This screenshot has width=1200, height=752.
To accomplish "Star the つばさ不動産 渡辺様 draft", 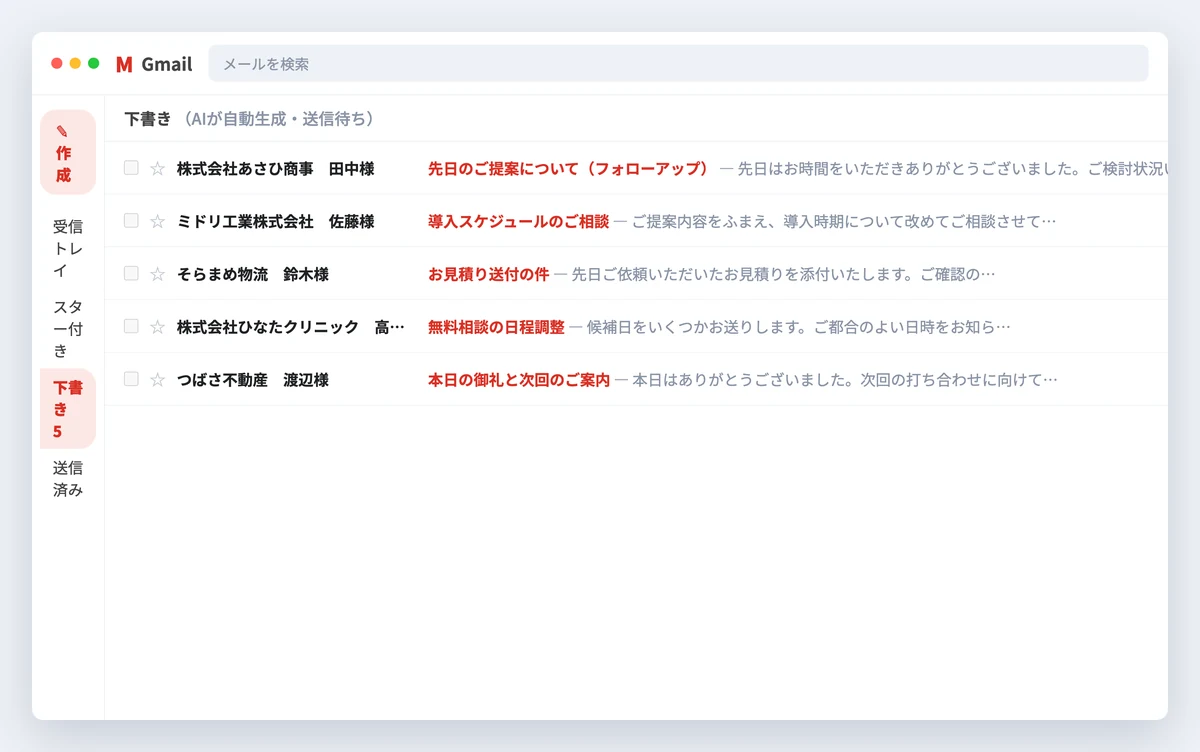I will (157, 380).
